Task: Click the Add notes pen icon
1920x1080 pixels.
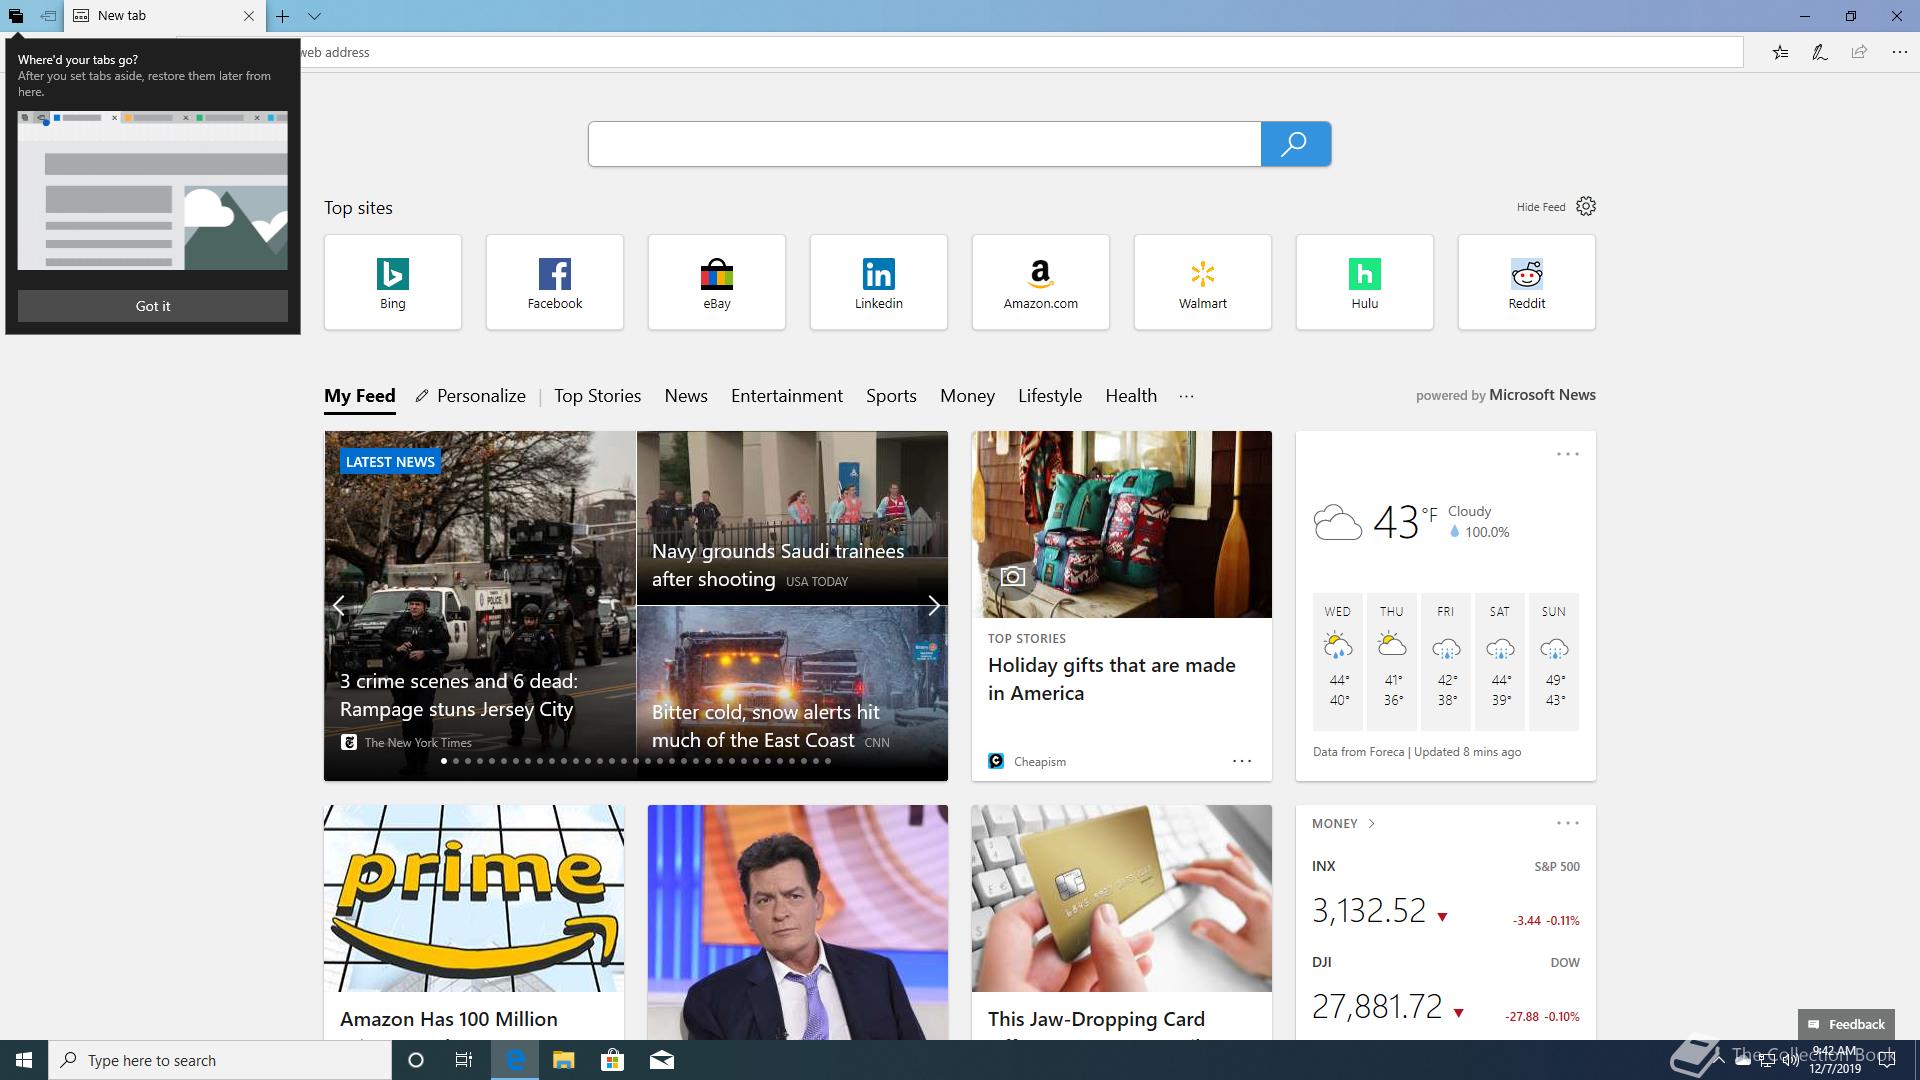Action: pos(1820,52)
